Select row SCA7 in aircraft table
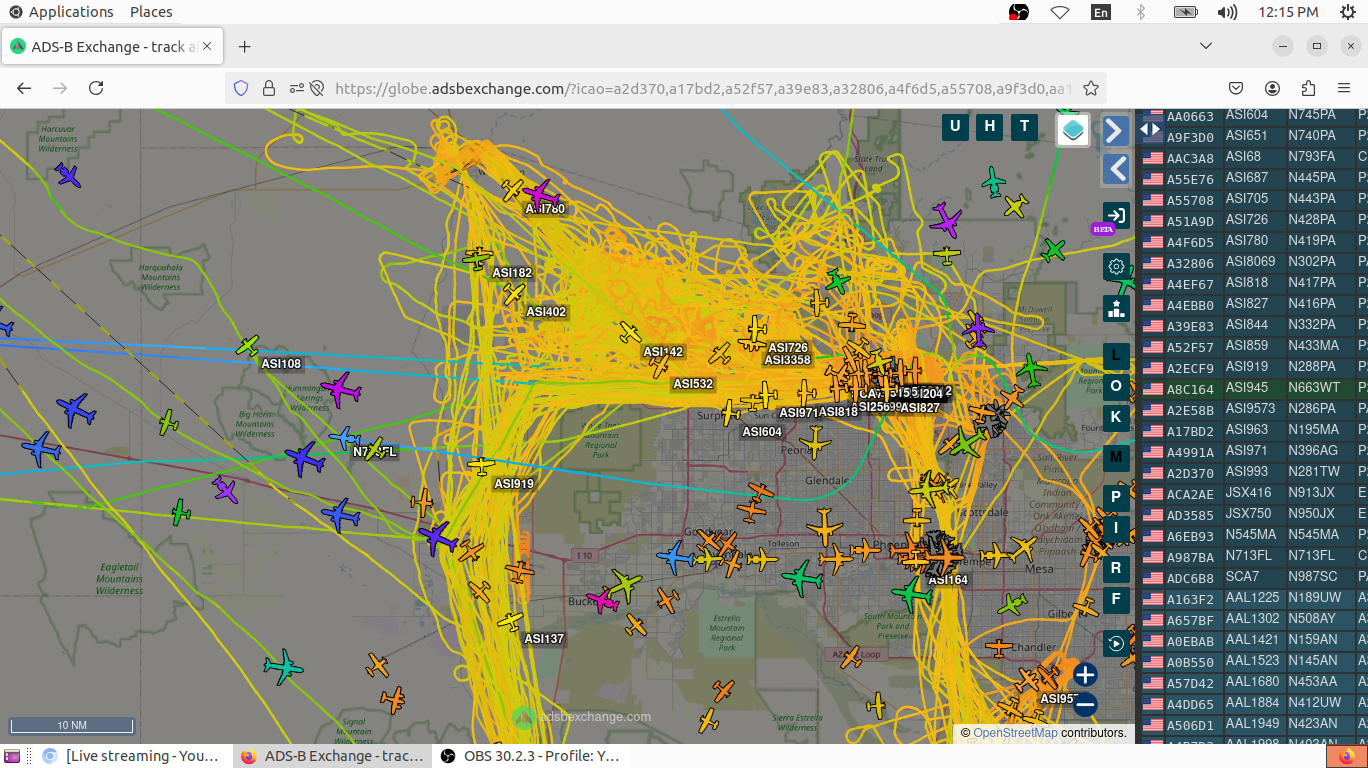The width and height of the screenshot is (1368, 768). coord(1254,577)
